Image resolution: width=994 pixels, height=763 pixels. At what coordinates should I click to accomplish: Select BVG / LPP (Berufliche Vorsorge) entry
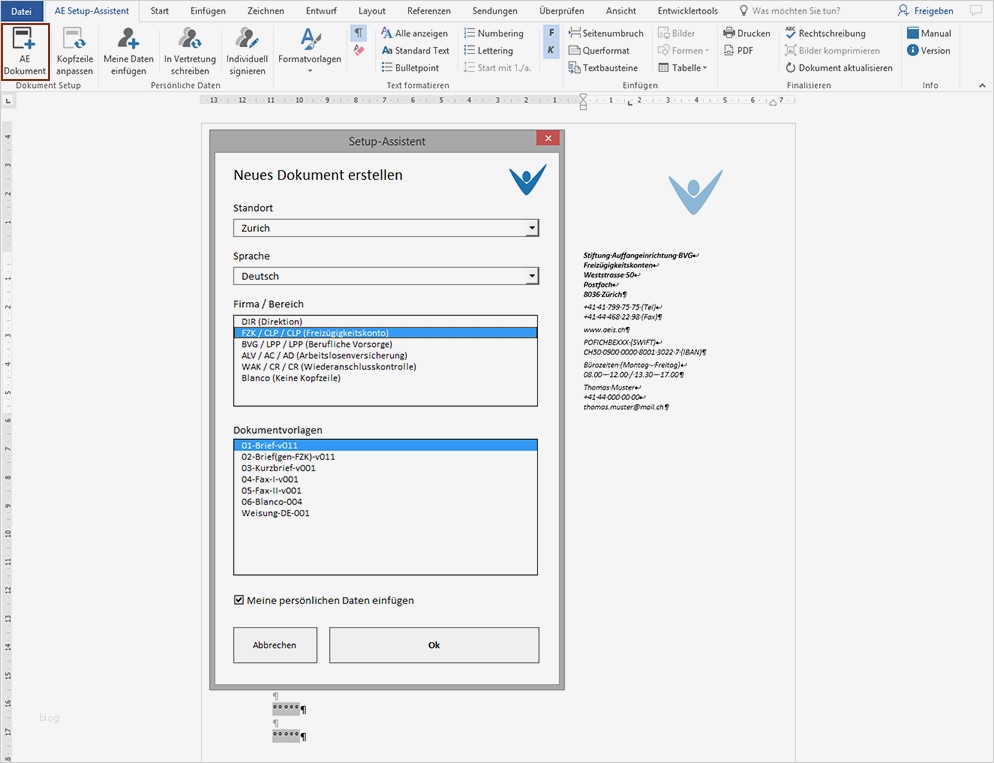coord(385,344)
